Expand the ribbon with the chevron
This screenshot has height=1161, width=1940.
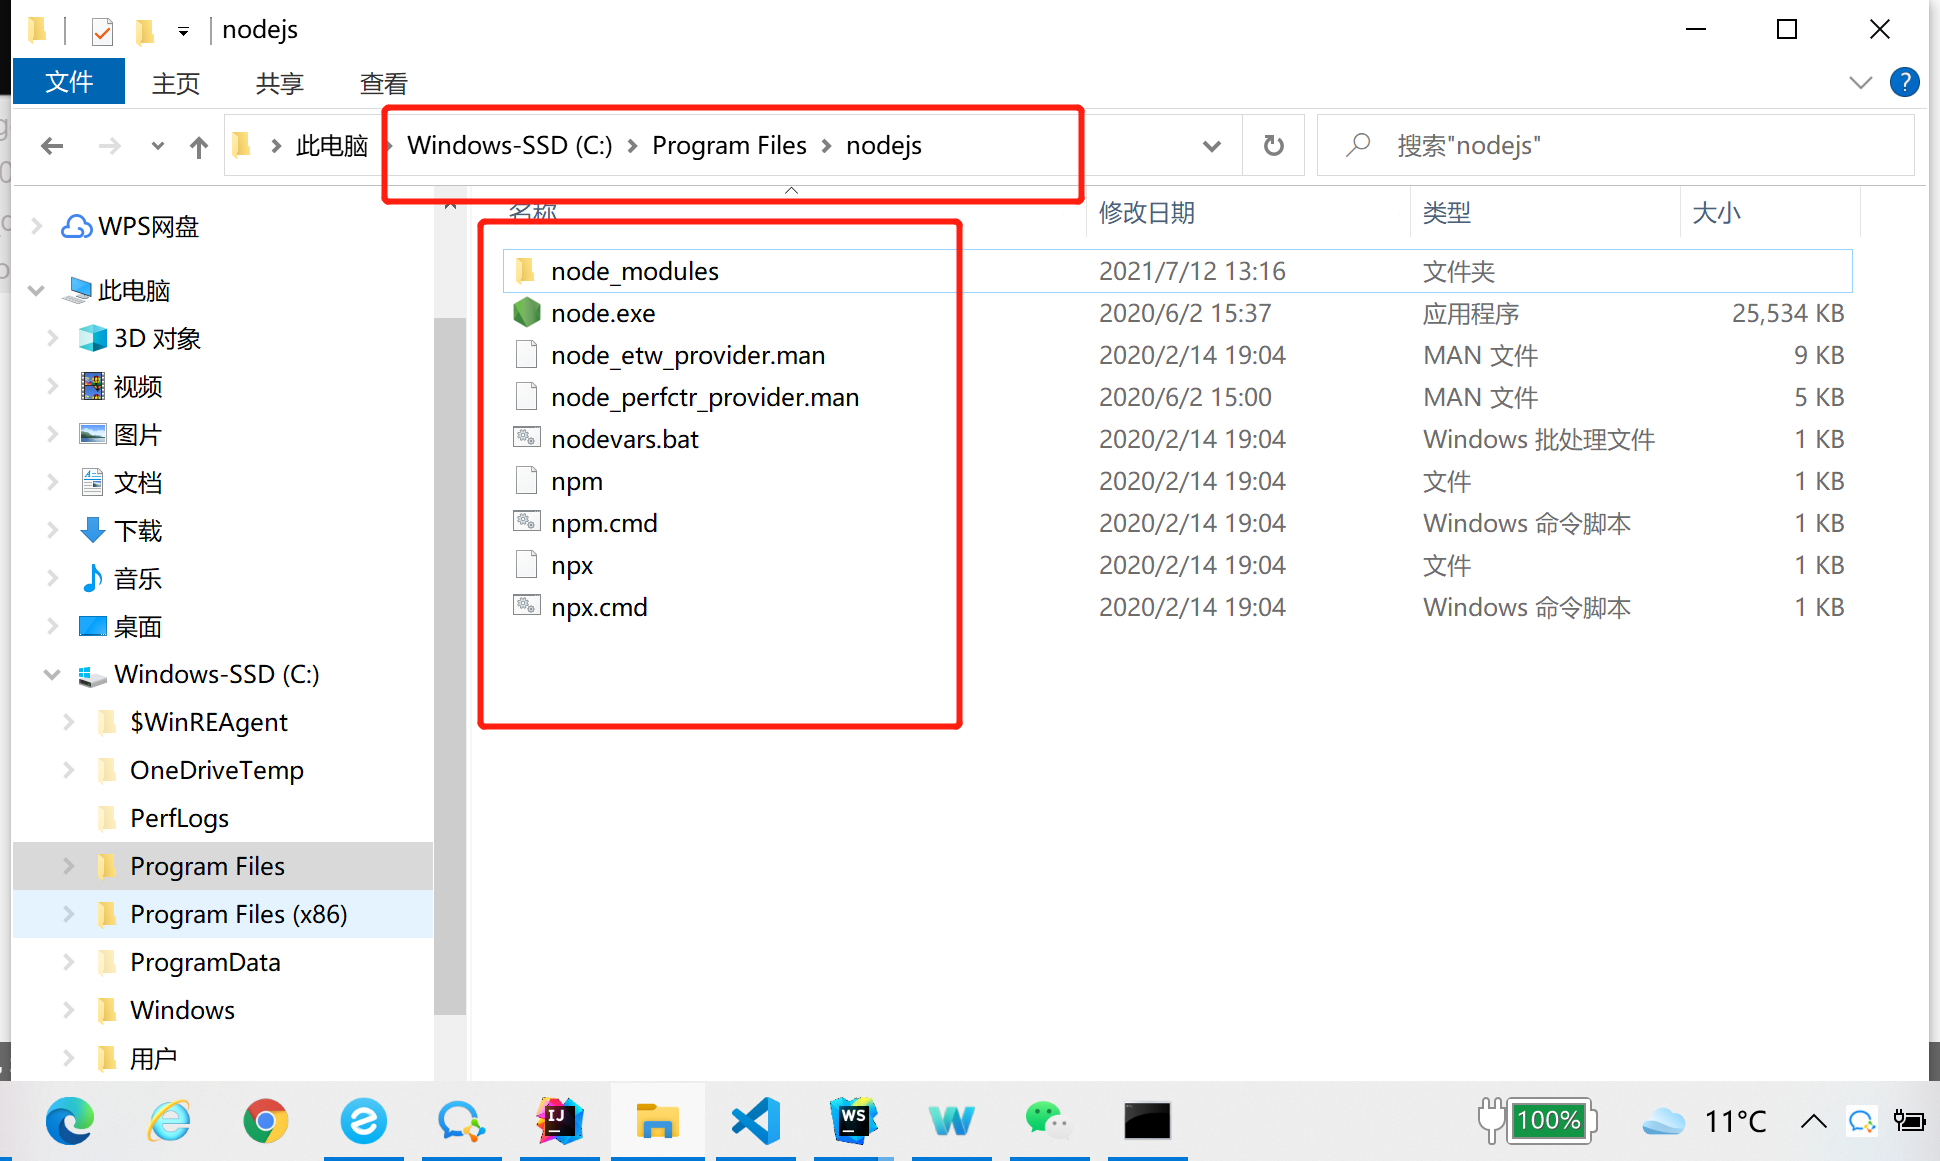[x=1860, y=82]
